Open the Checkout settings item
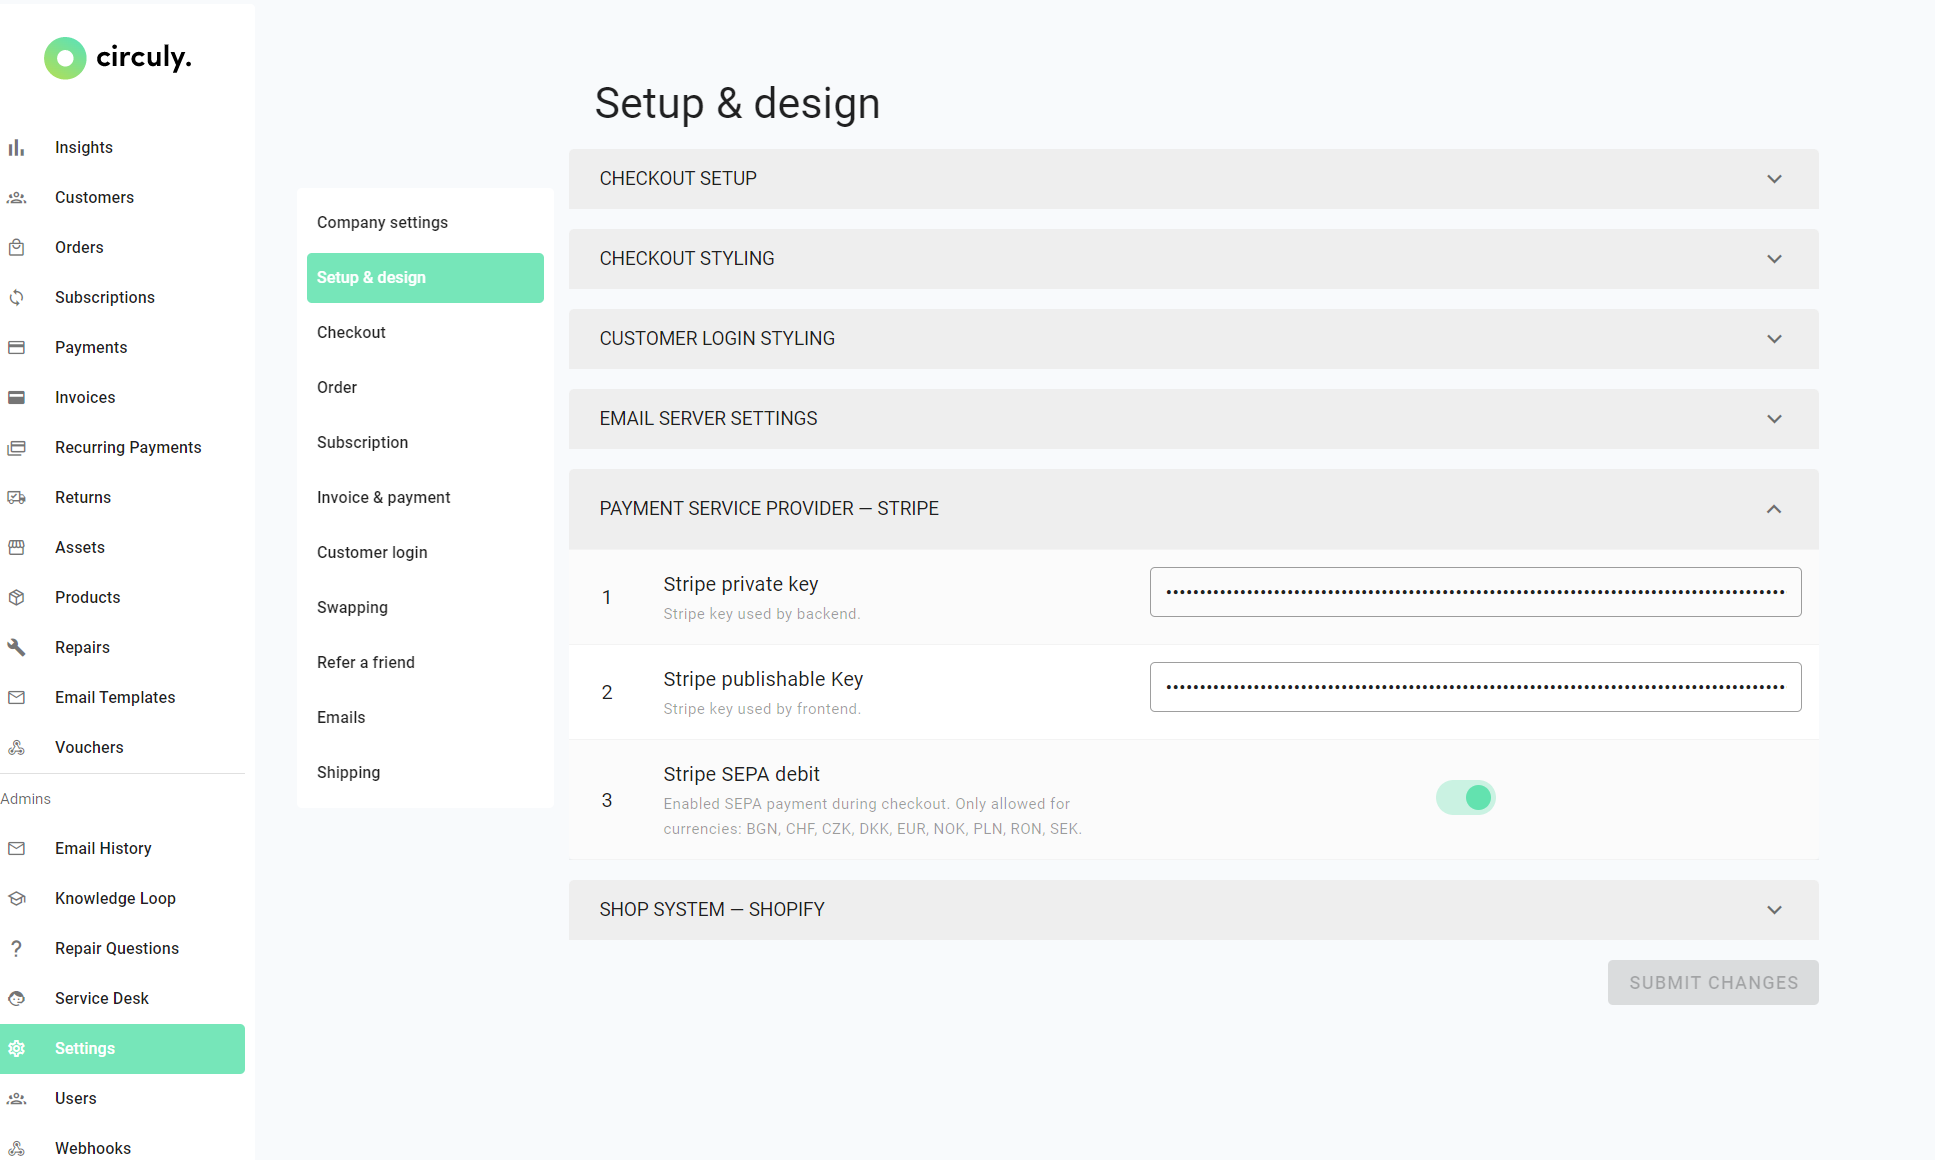This screenshot has height=1160, width=1935. (425, 333)
